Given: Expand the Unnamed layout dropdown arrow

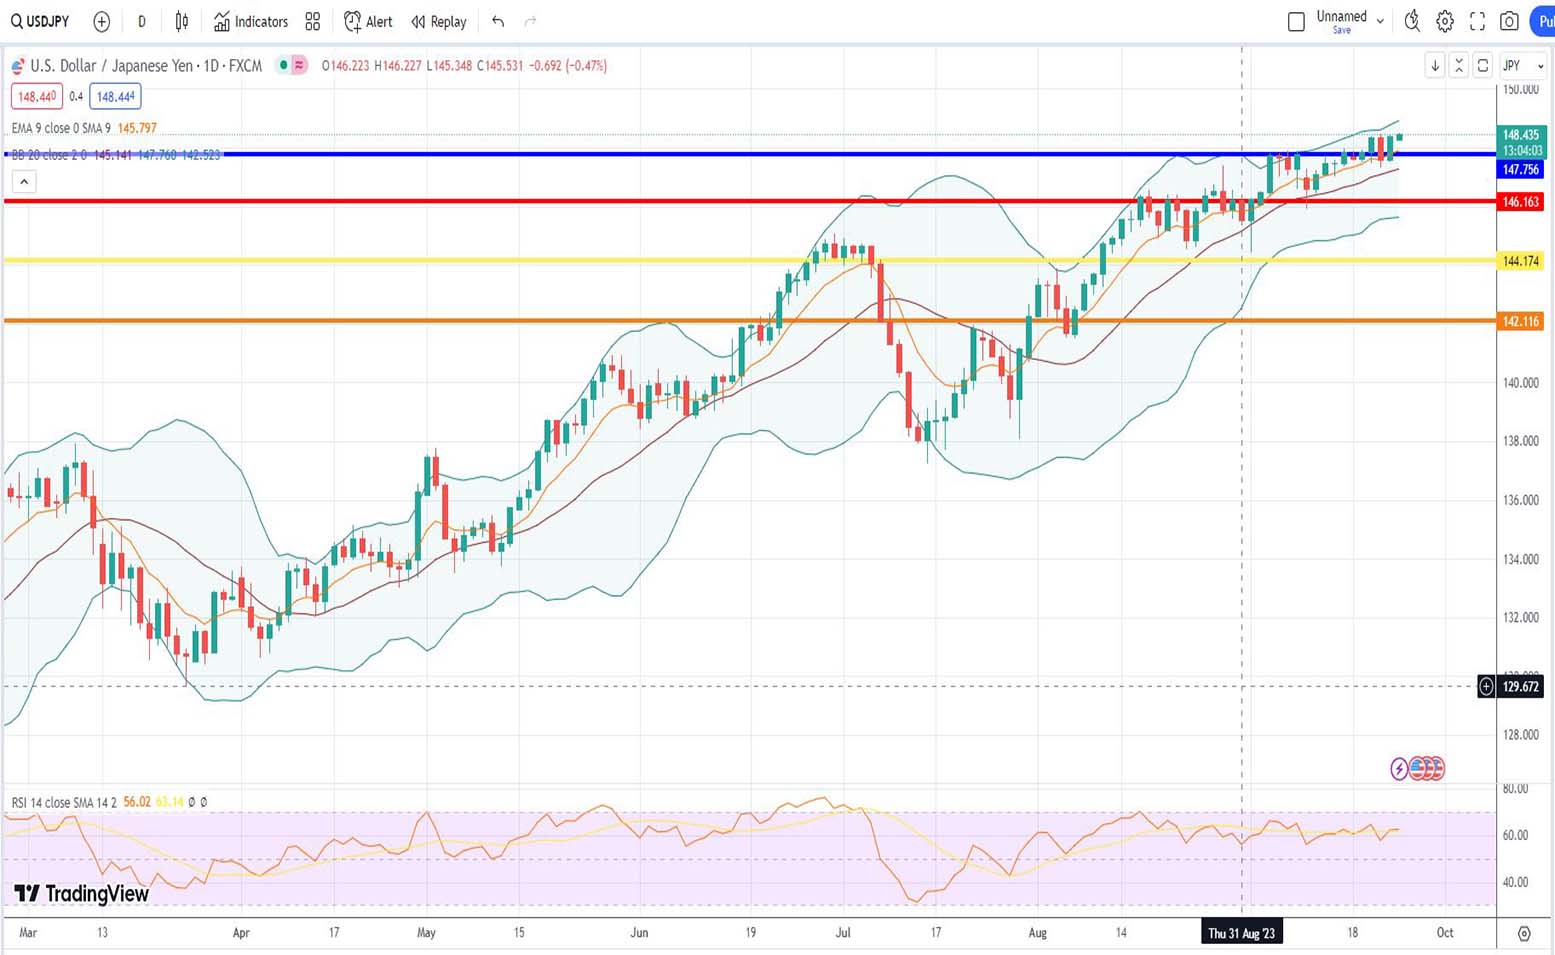Looking at the screenshot, I should 1380,21.
